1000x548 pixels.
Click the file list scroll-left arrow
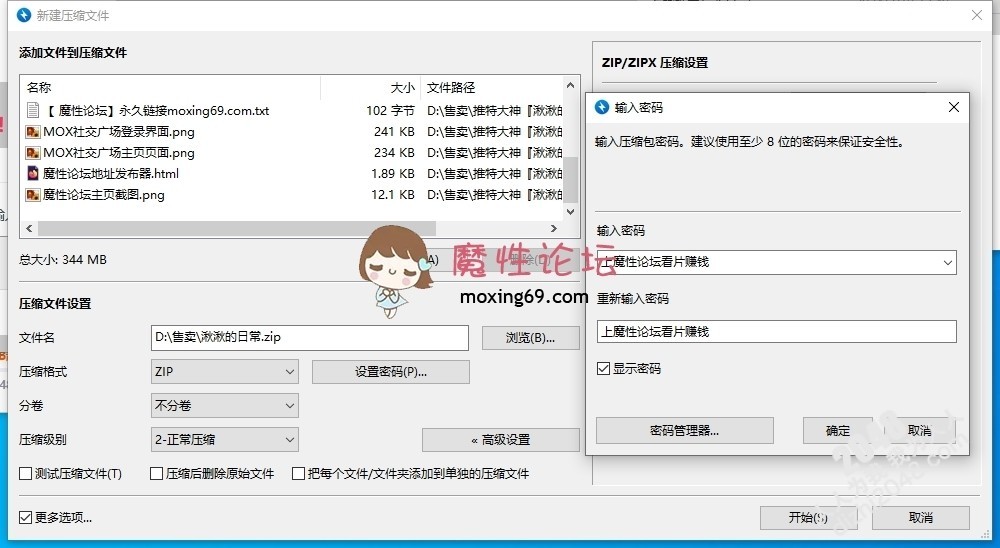tap(29, 228)
